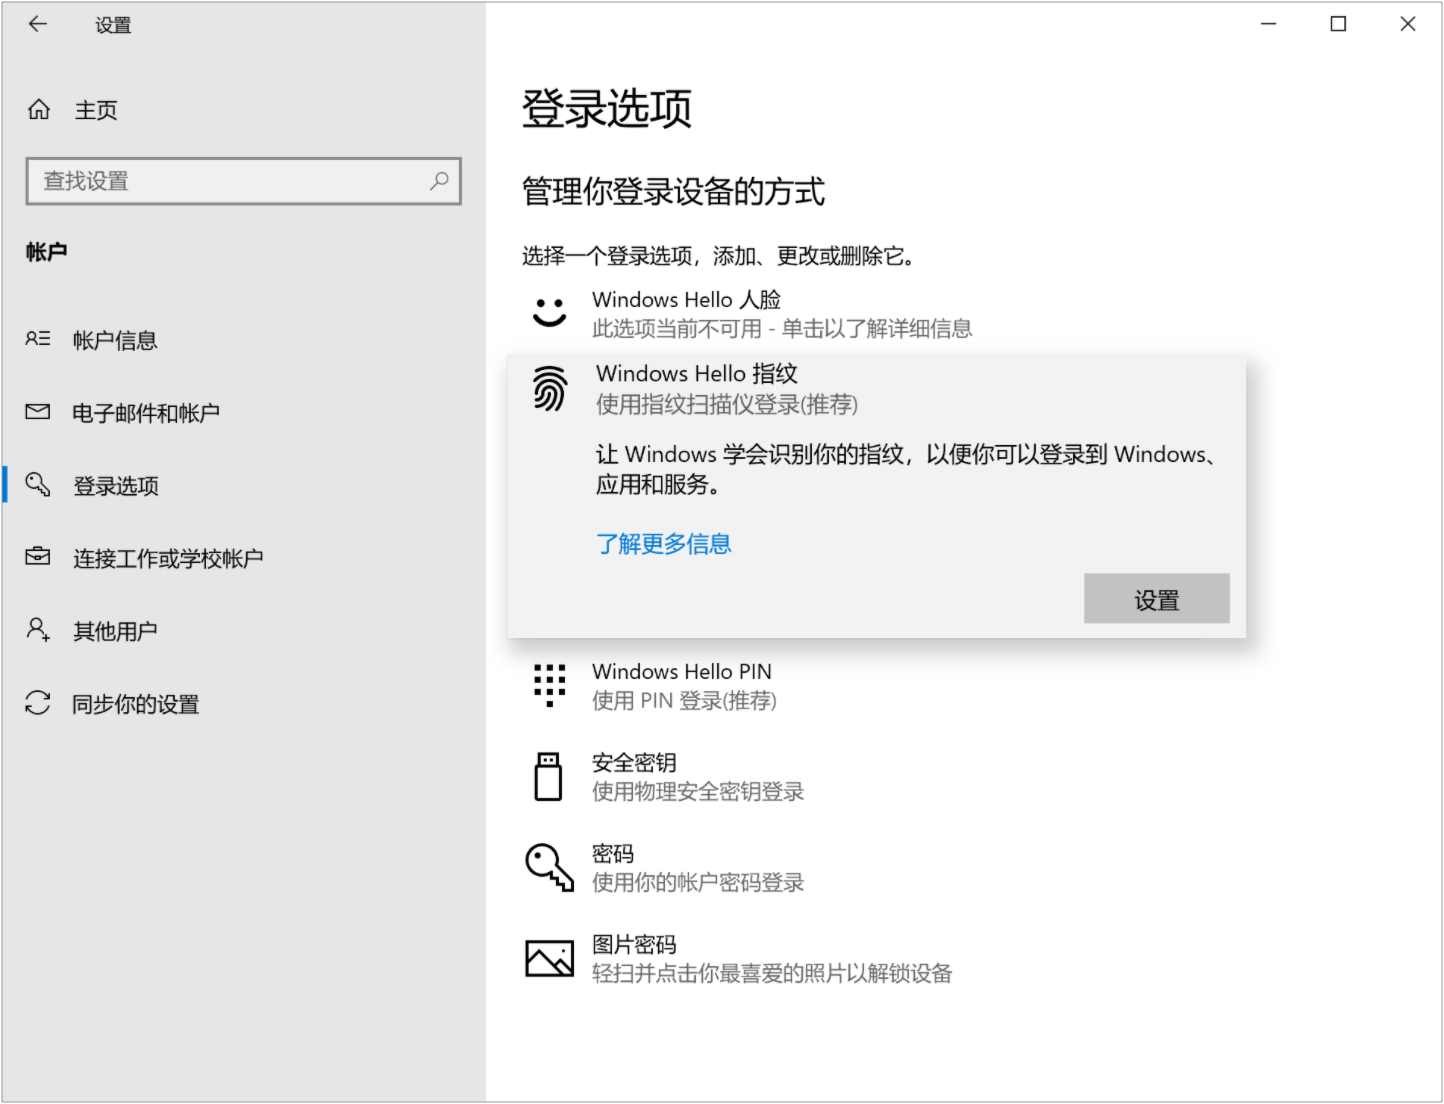This screenshot has width=1444, height=1104.
Task: Click the fingerprint icon for Windows Hello 指纹
Action: click(x=550, y=389)
